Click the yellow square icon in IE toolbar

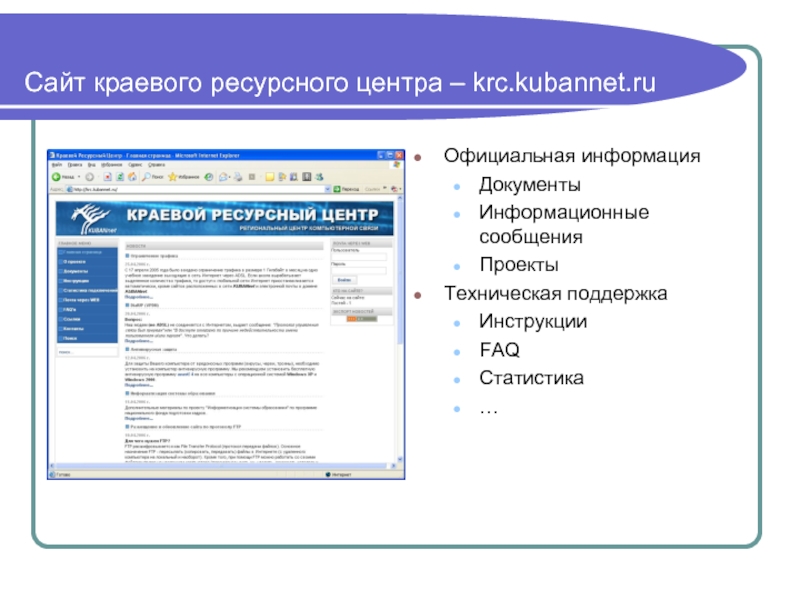tap(269, 177)
